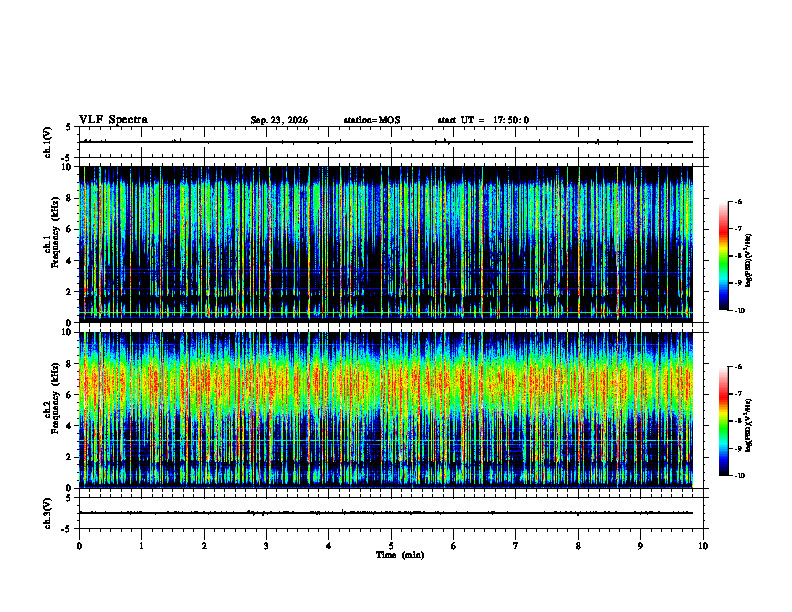Click the station=MOS label
This screenshot has width=792, height=612.
point(372,120)
